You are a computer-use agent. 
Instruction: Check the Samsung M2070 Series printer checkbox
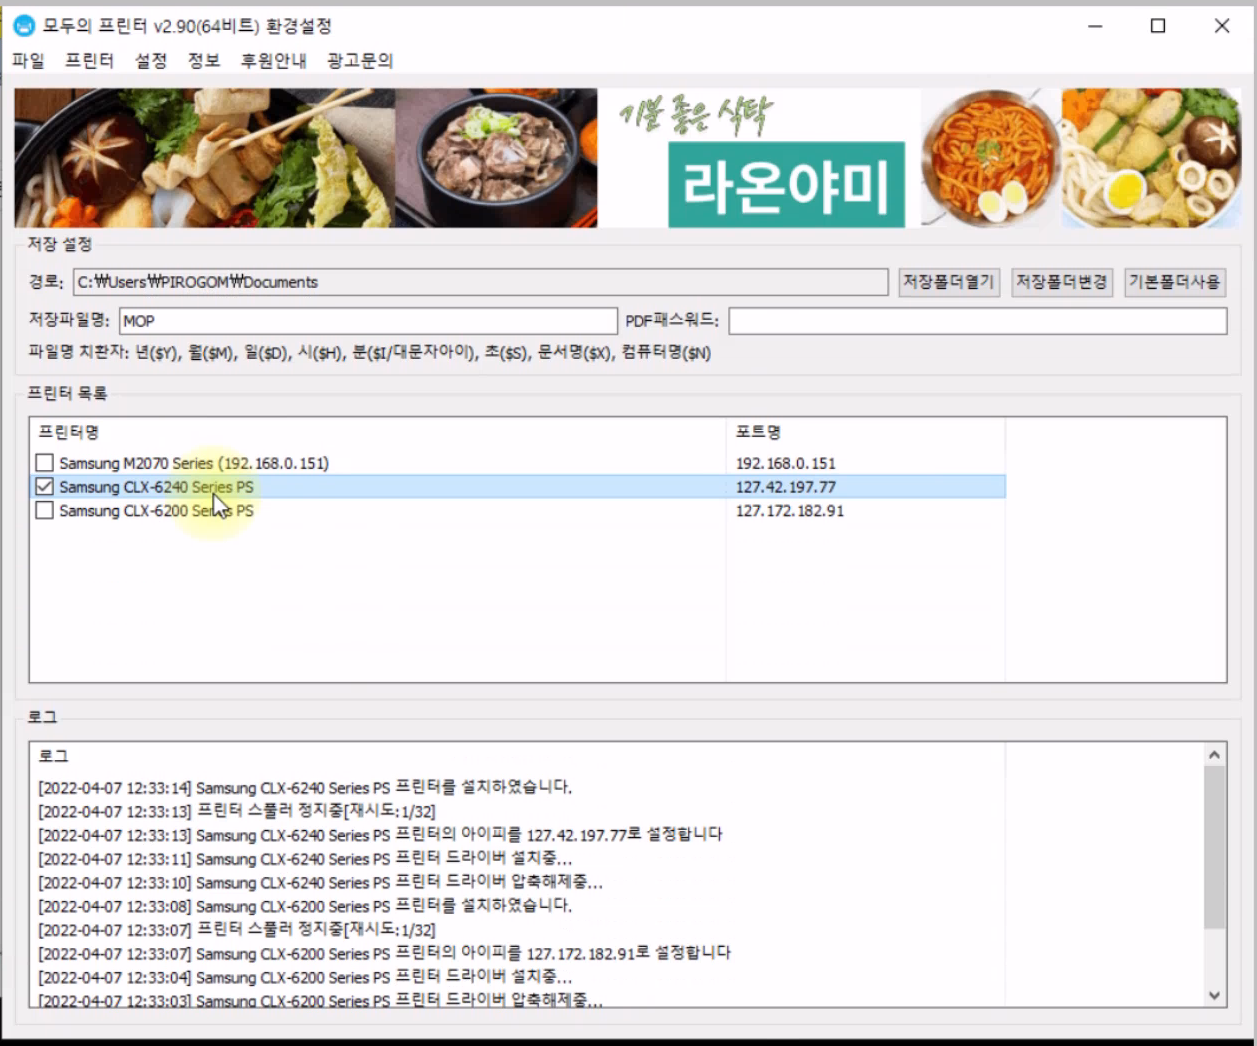click(x=44, y=463)
